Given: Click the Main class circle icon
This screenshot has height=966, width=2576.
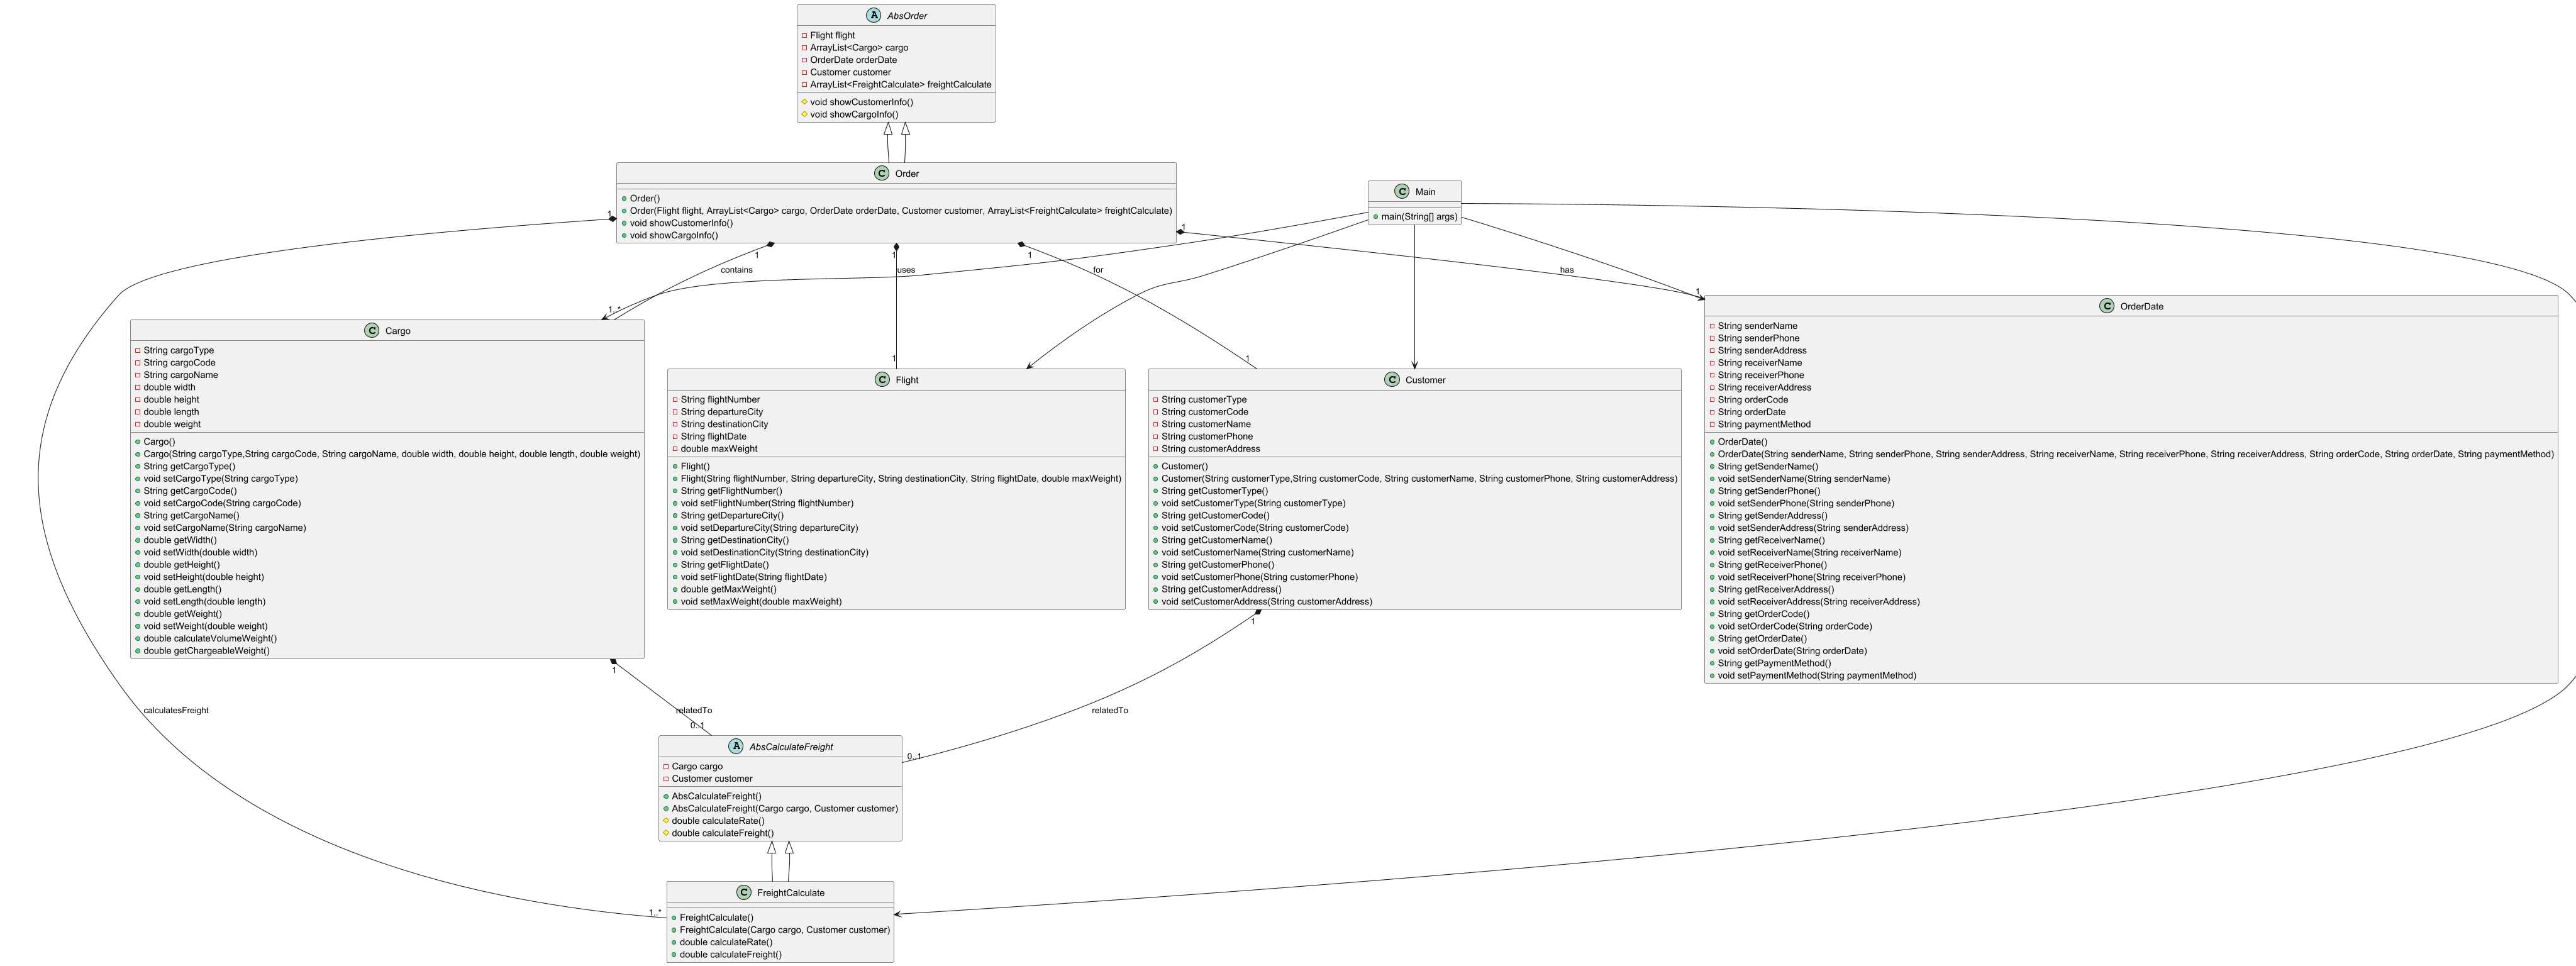Looking at the screenshot, I should 1402,191.
